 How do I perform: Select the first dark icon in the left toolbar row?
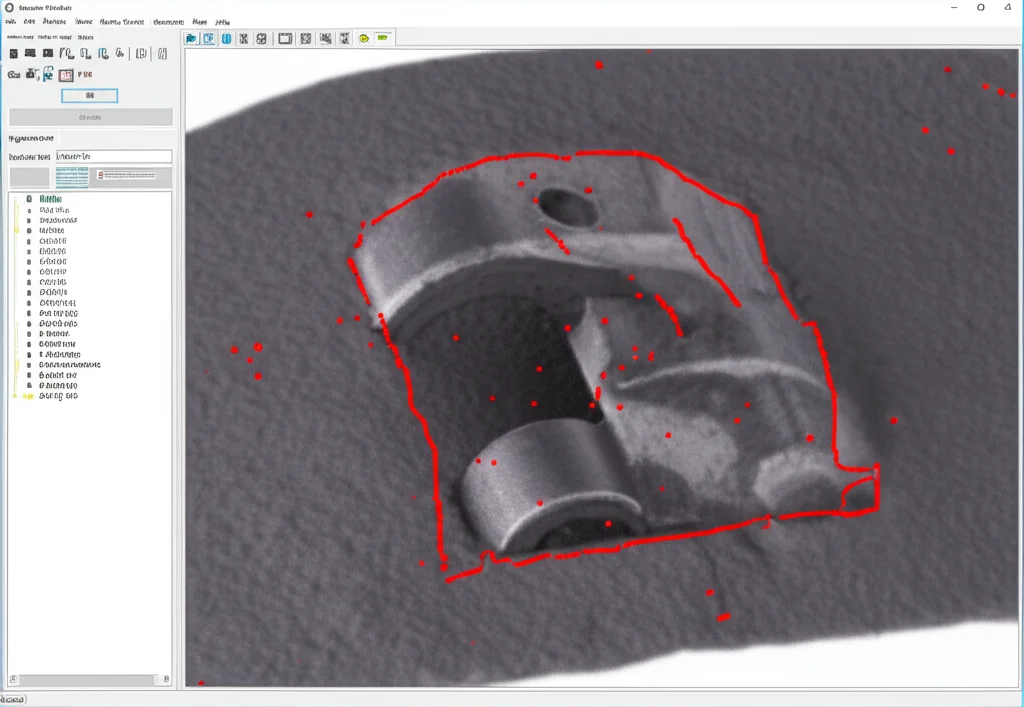[13, 53]
